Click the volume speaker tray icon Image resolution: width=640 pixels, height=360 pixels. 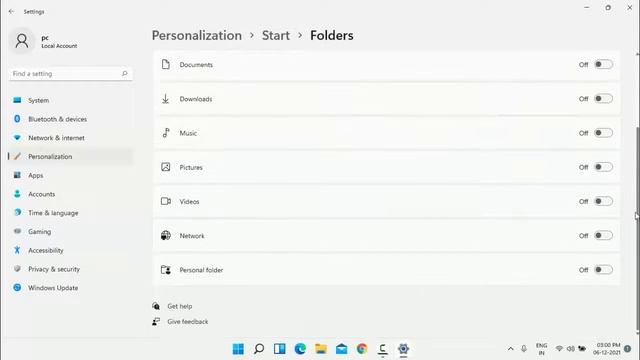click(x=571, y=349)
